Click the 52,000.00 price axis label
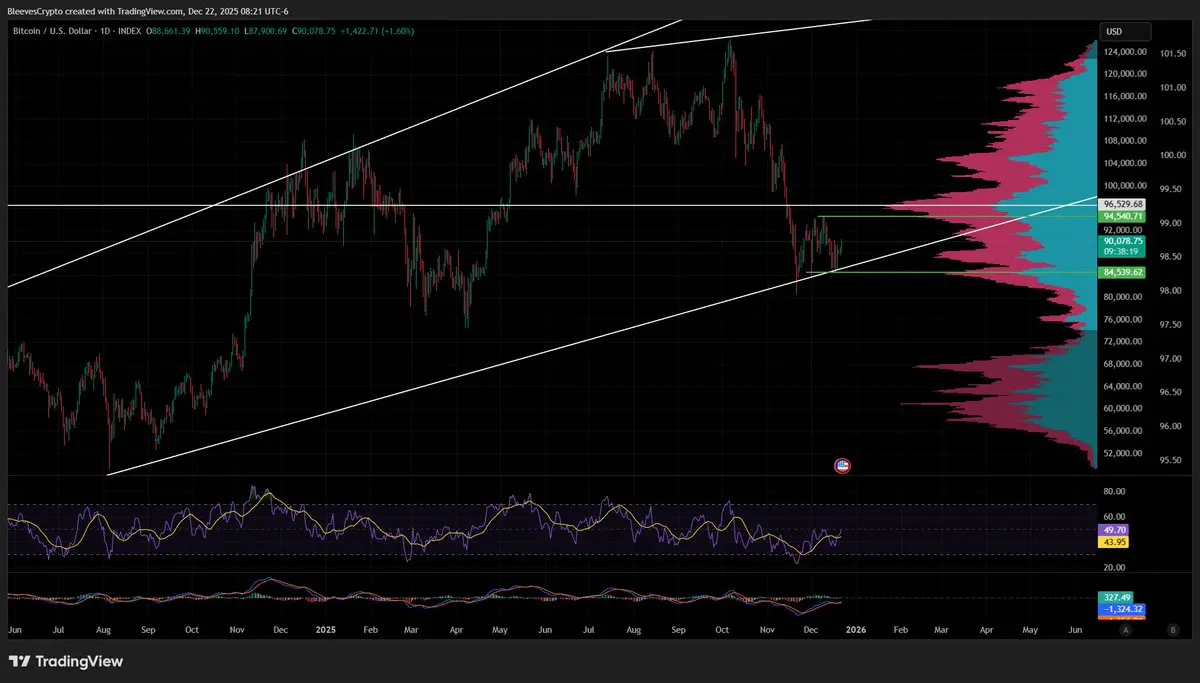1200x683 pixels. click(x=1124, y=453)
